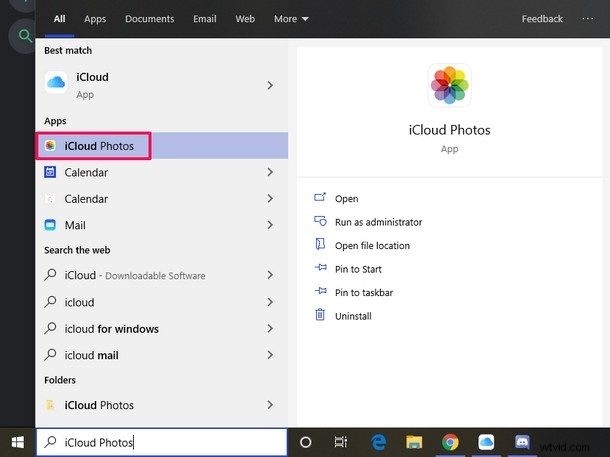The height and width of the screenshot is (457, 610).
Task: Switch to the All tab
Action: [x=60, y=19]
